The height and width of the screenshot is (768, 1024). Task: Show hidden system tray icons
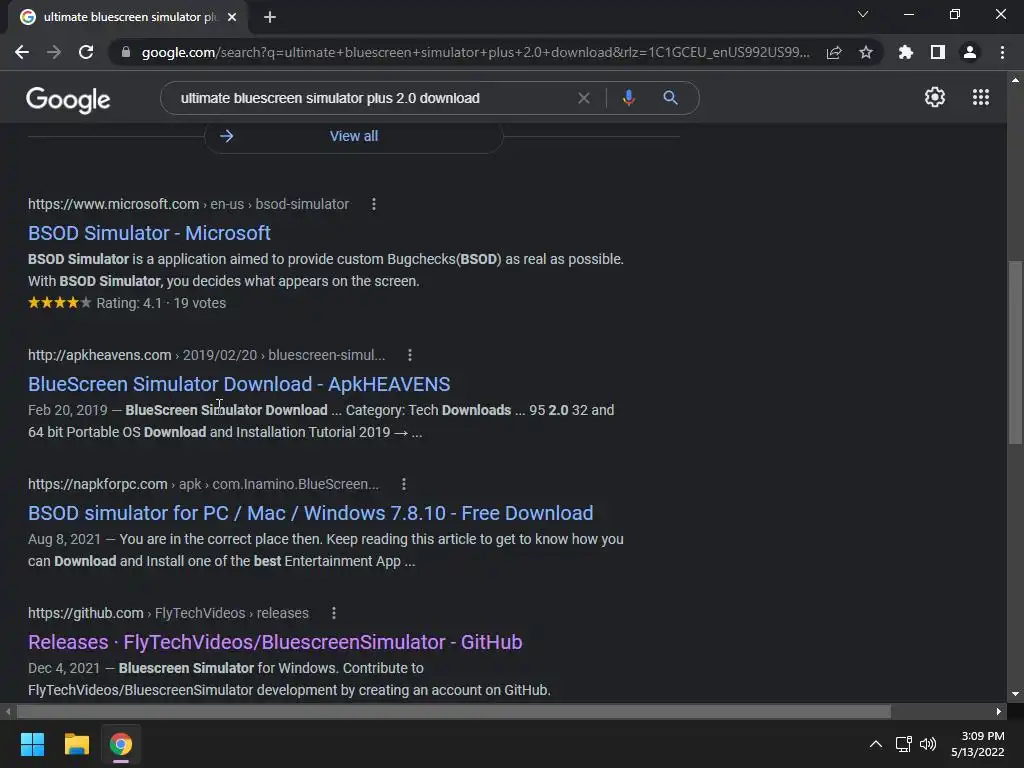[x=876, y=744]
